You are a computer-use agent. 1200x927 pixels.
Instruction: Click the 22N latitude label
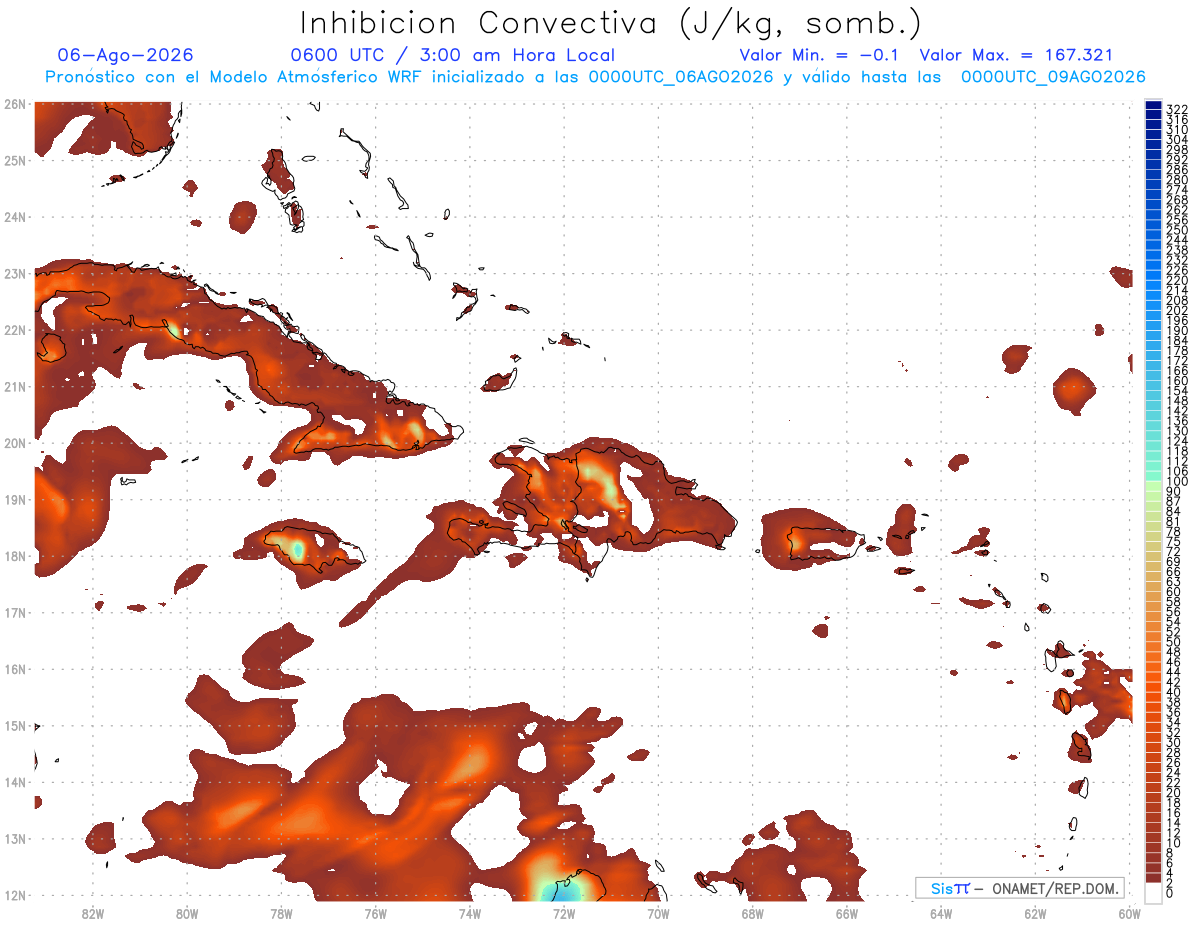click(14, 330)
